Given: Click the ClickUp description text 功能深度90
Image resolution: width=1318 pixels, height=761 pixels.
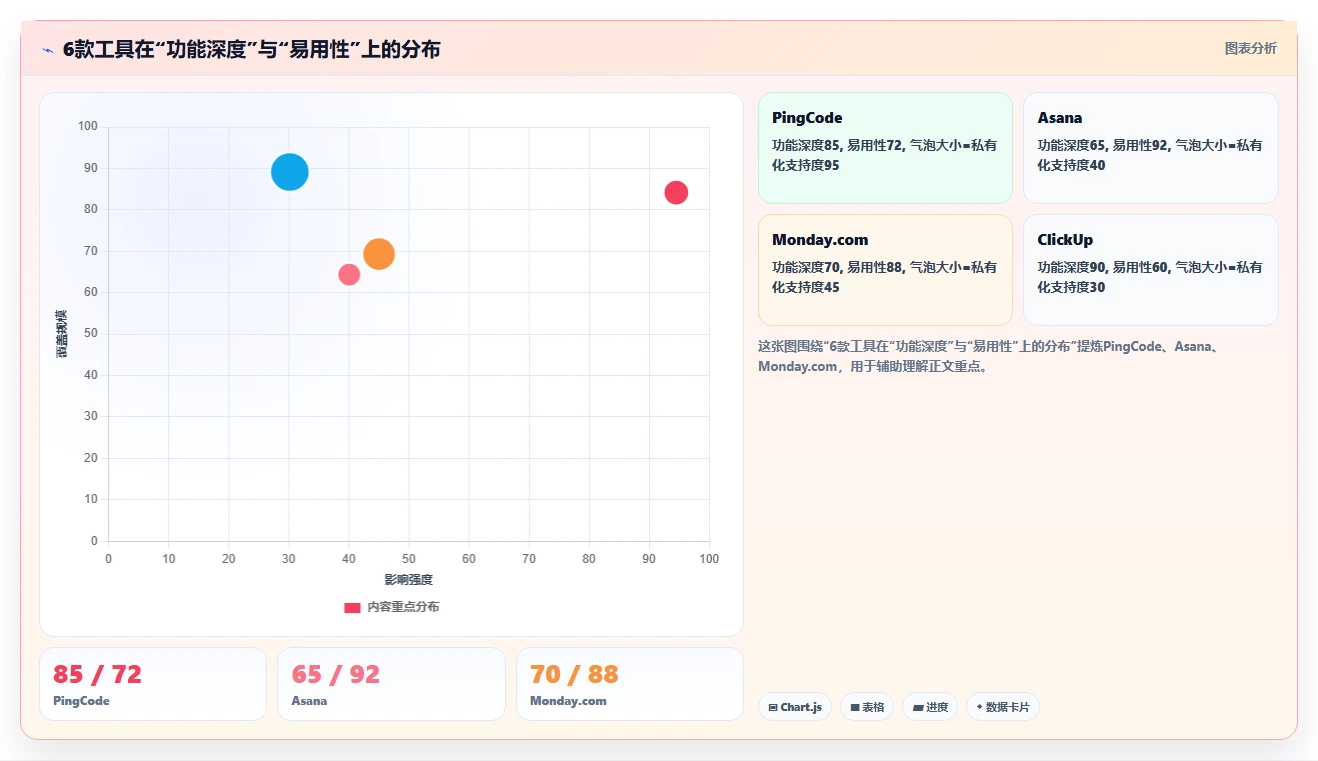Looking at the screenshot, I should click(1150, 277).
